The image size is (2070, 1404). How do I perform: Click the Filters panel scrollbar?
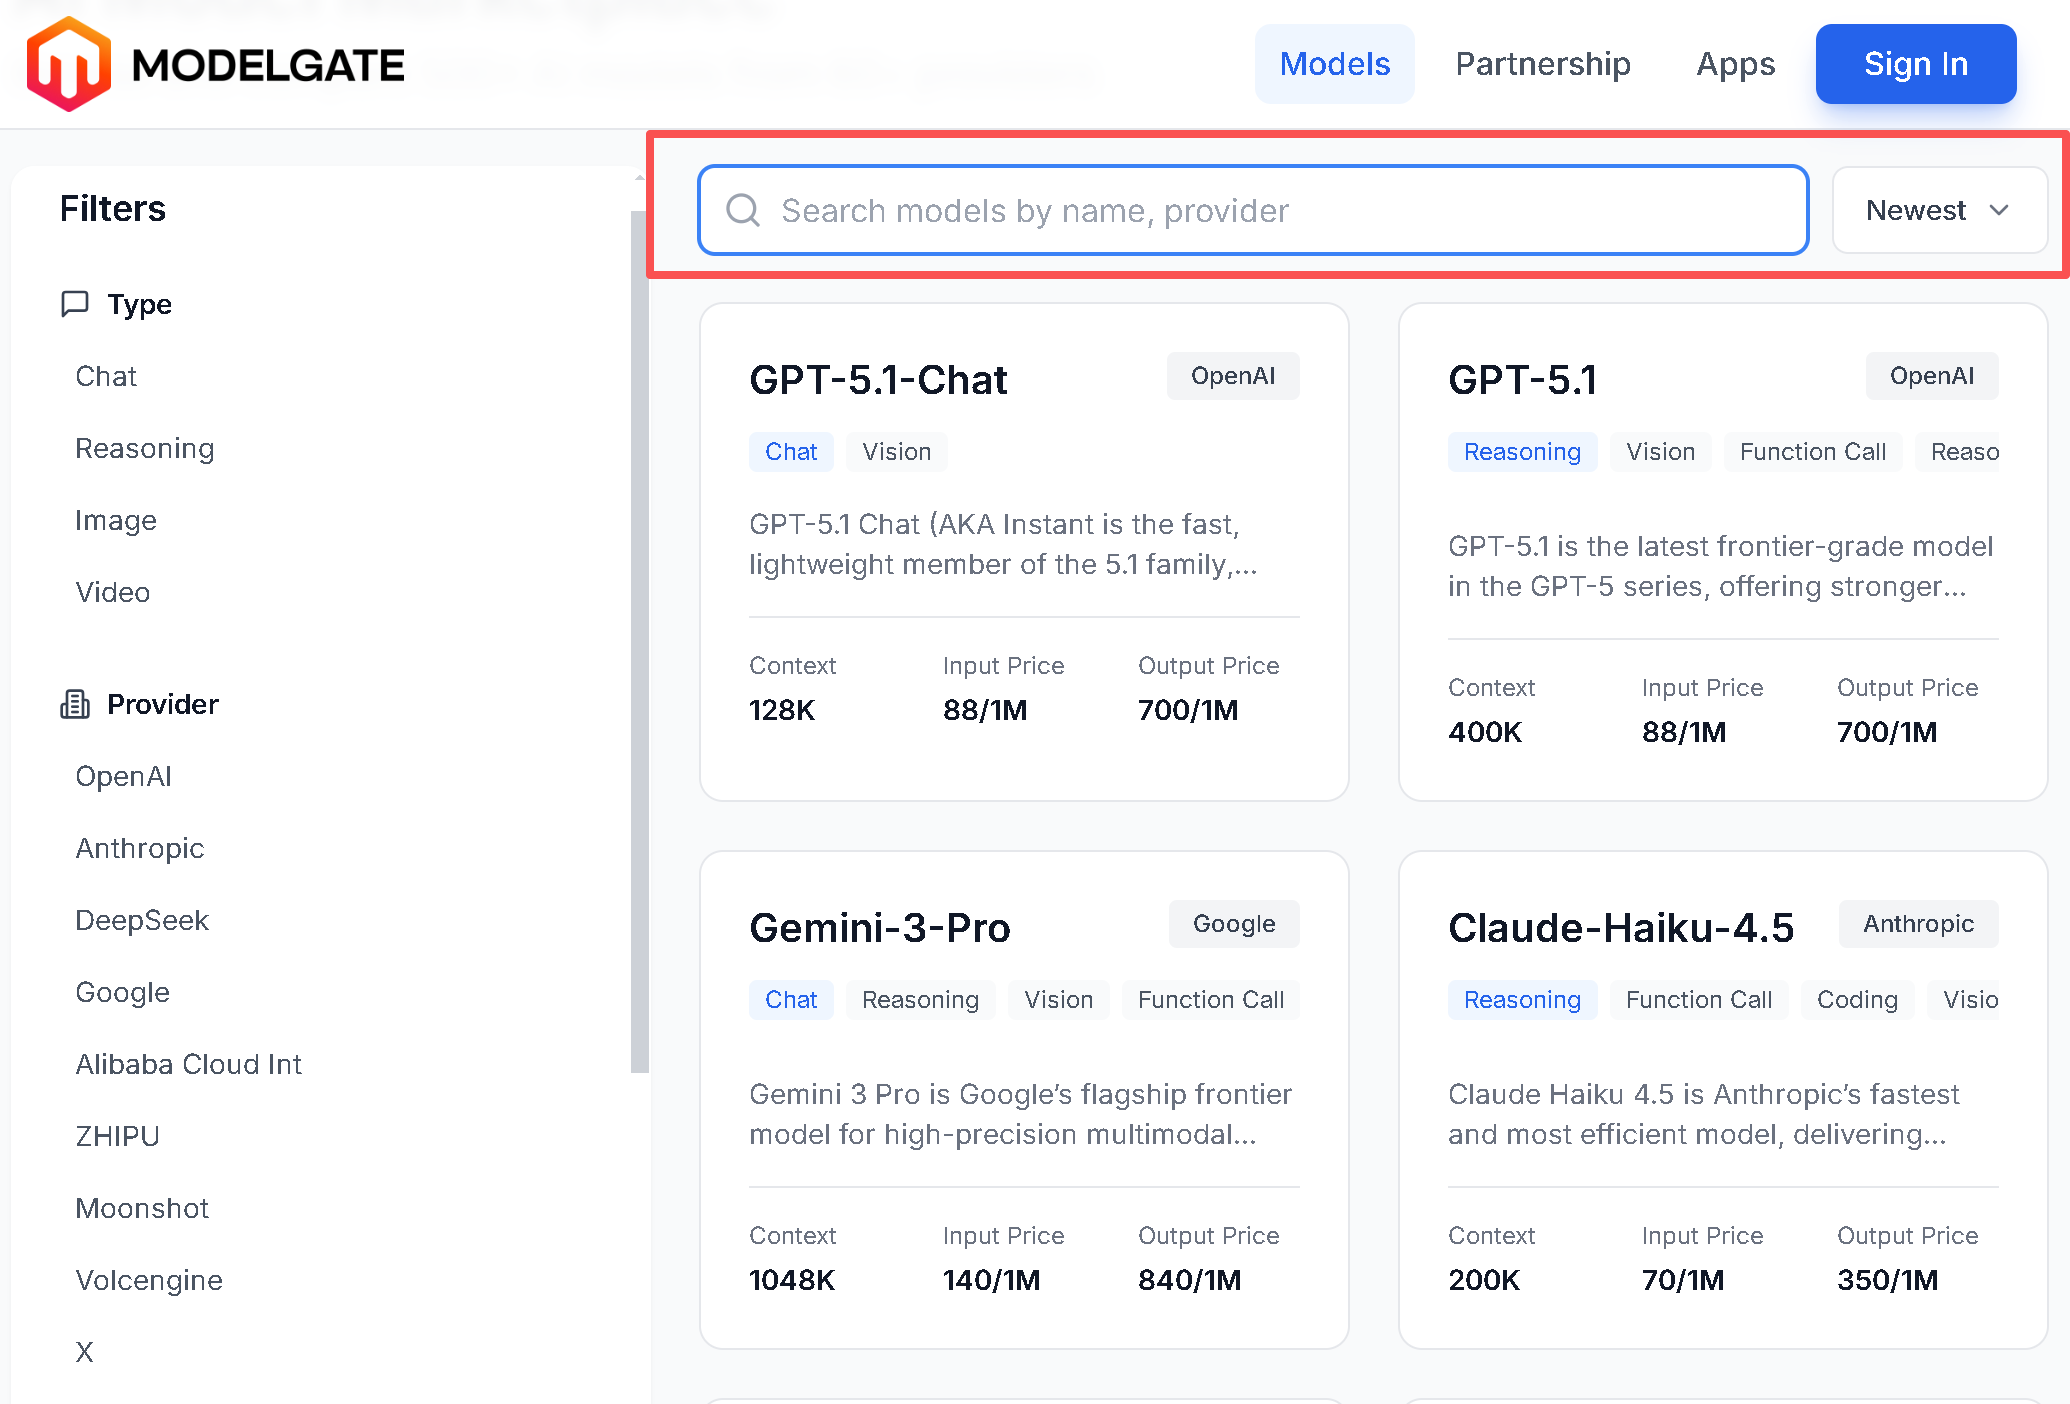(x=640, y=640)
